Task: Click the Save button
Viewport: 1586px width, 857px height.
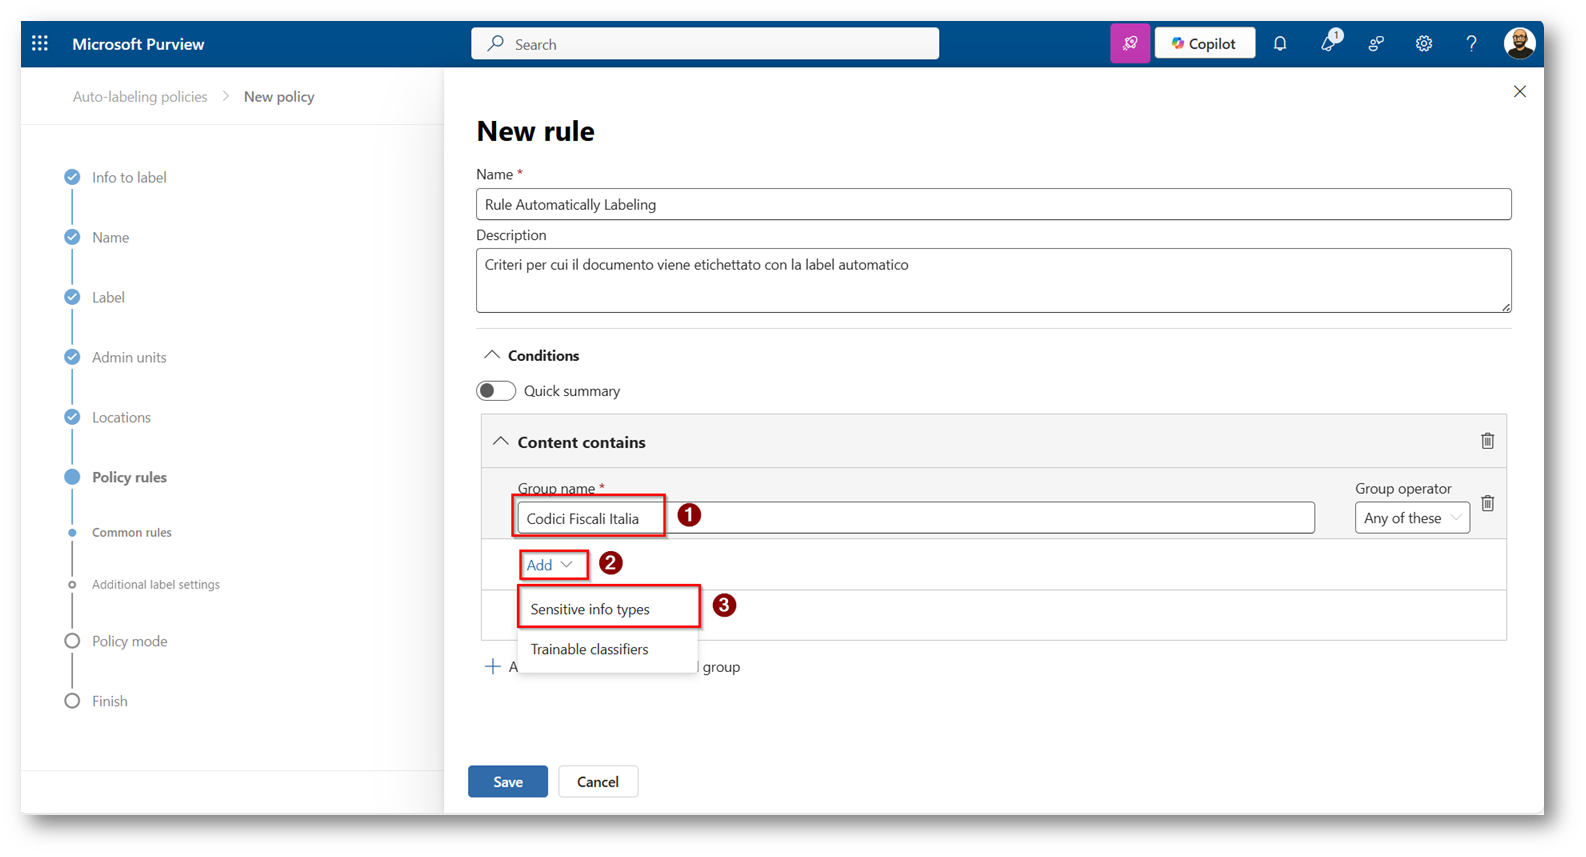Action: click(x=507, y=782)
